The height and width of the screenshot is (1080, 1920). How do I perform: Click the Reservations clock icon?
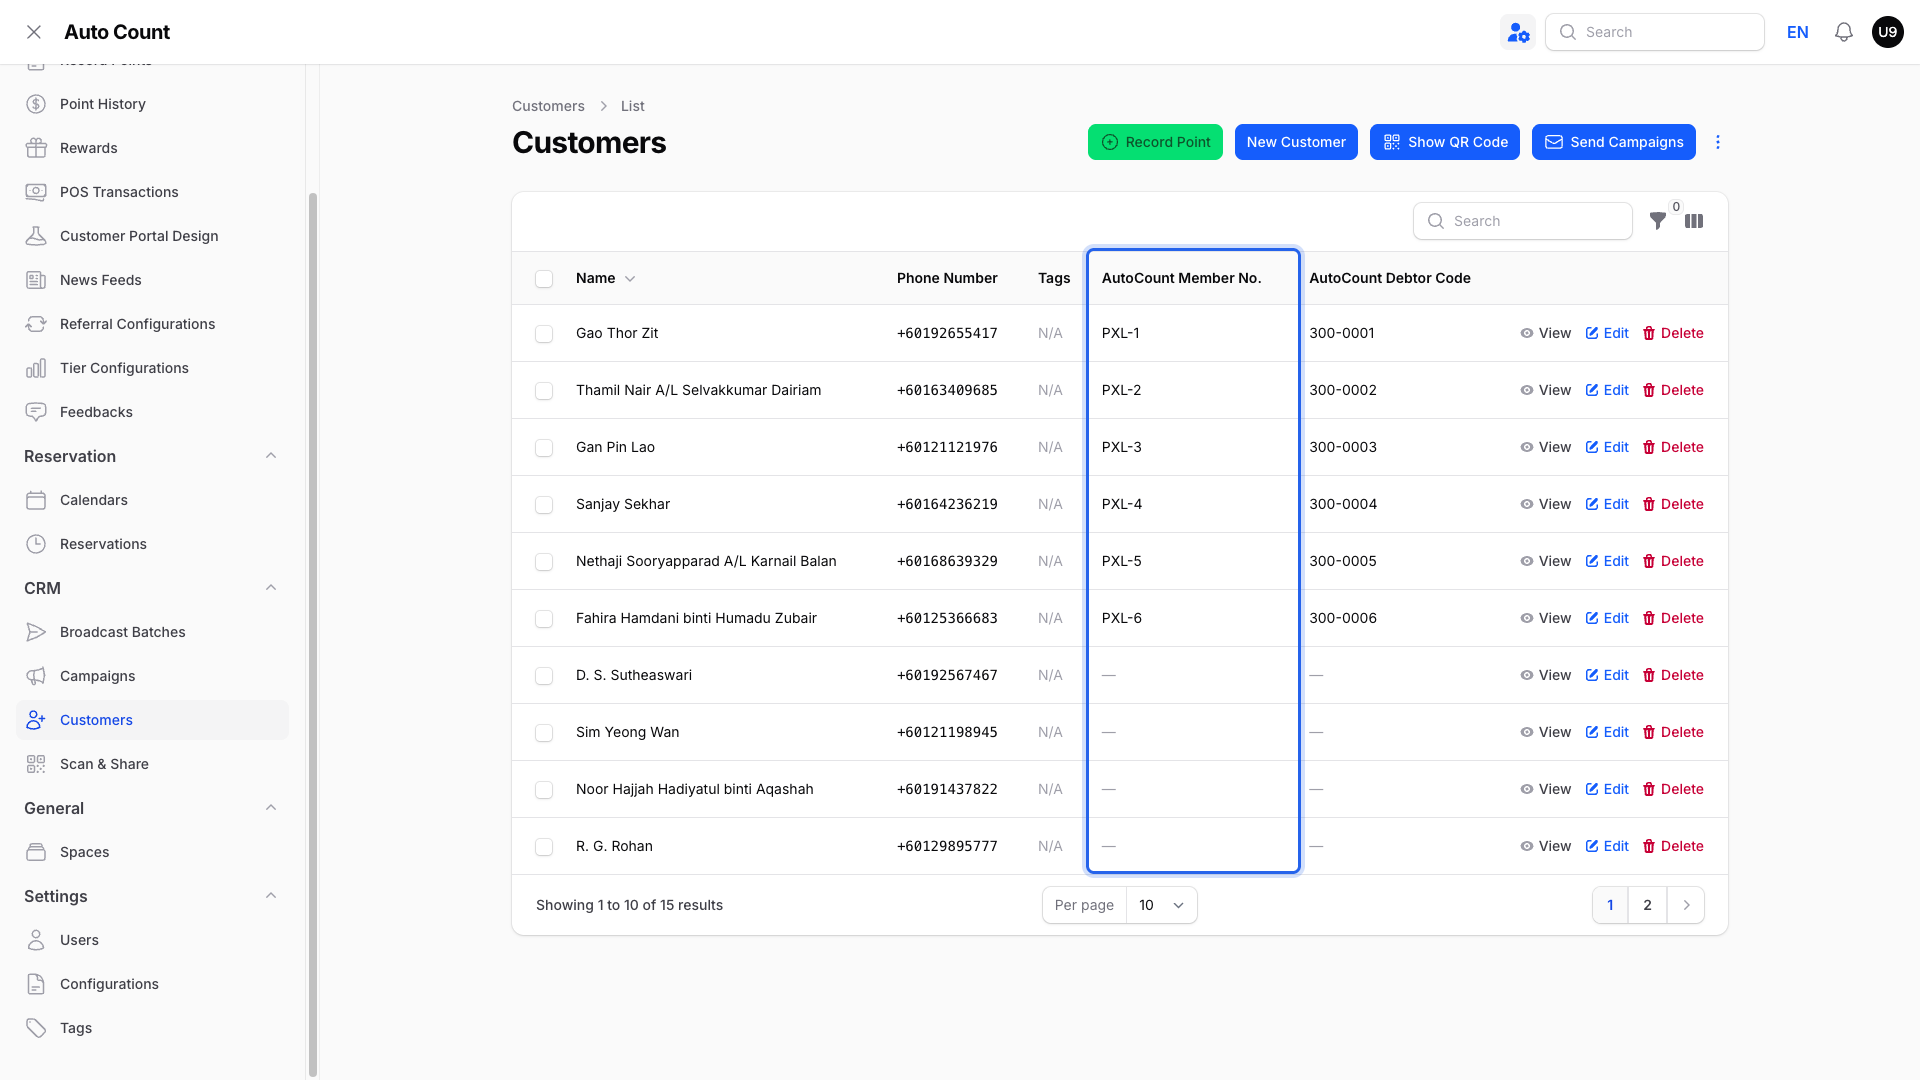[x=36, y=544]
